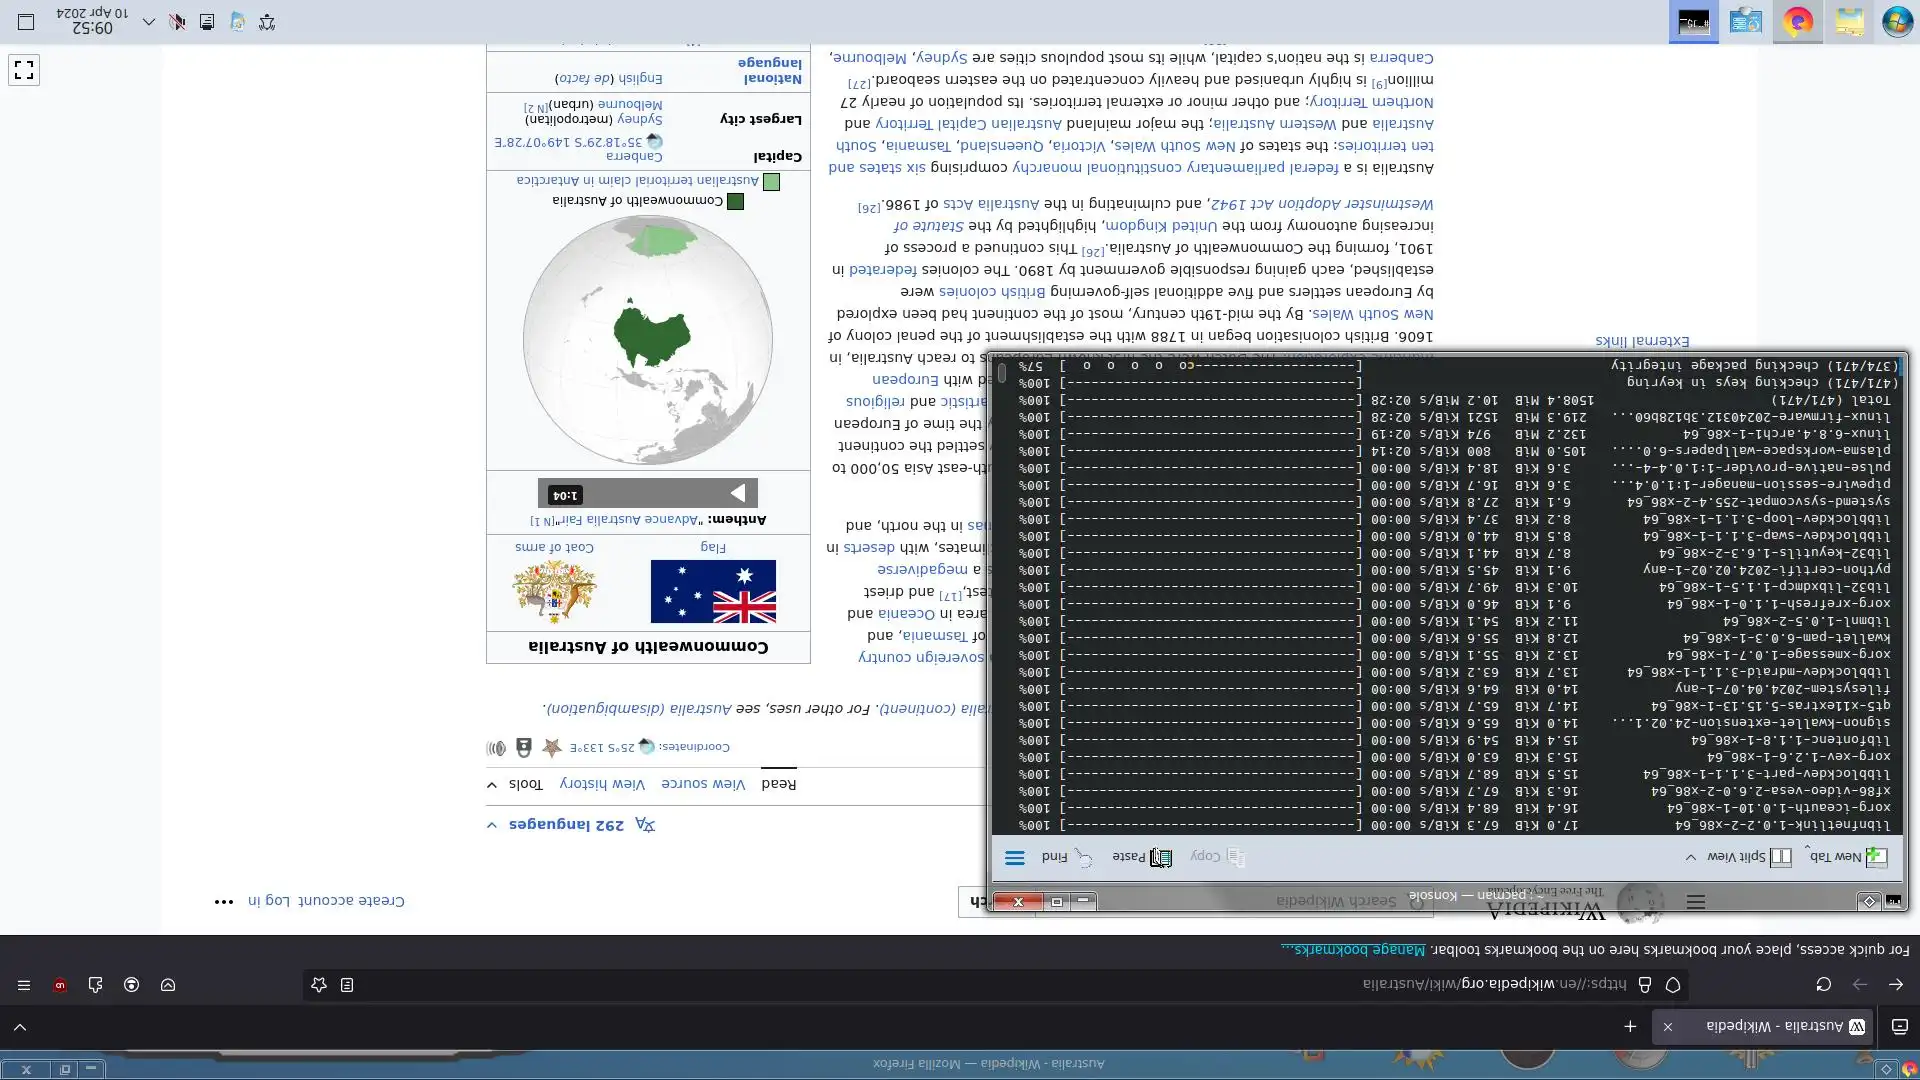Open new Firefox tab with plus button
1920x1080 pixels.
tap(1630, 1027)
